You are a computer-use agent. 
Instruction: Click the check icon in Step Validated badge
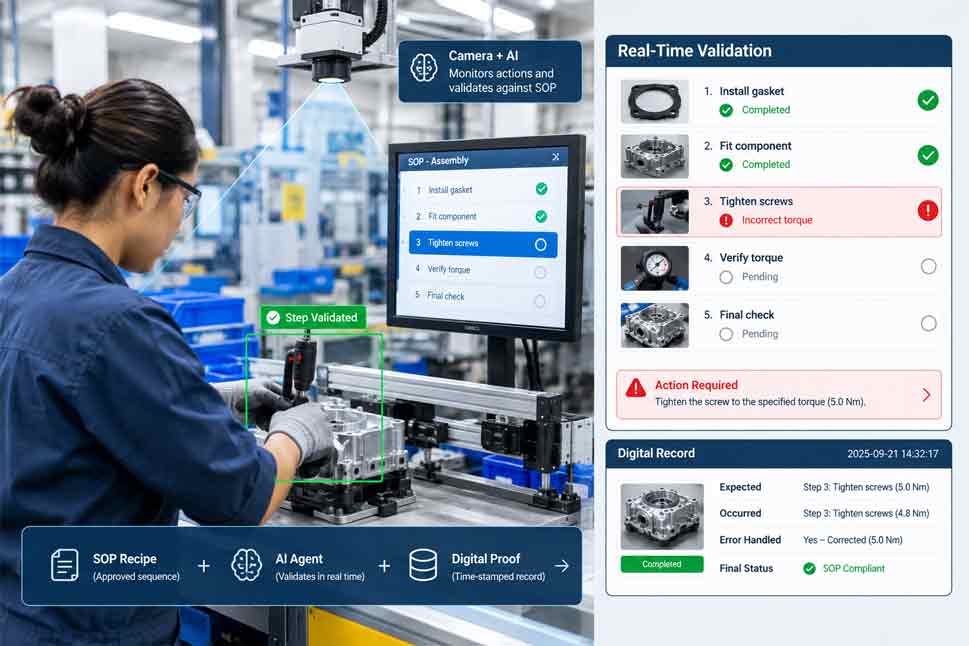(273, 318)
